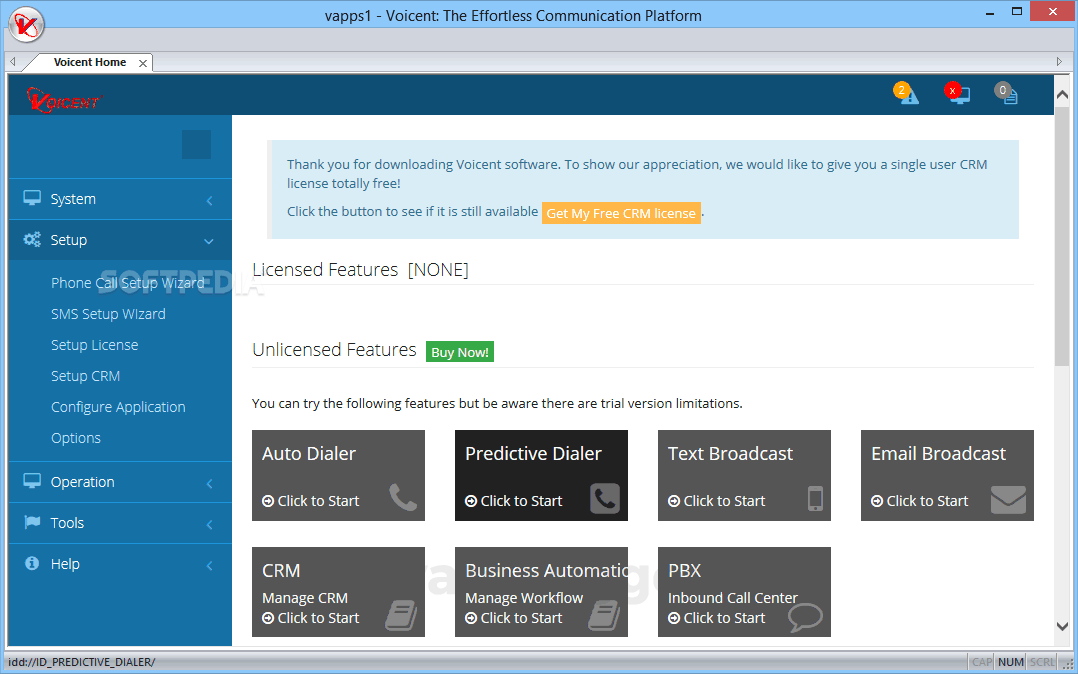Open the Tools sidebar menu
This screenshot has width=1078, height=674.
point(120,523)
